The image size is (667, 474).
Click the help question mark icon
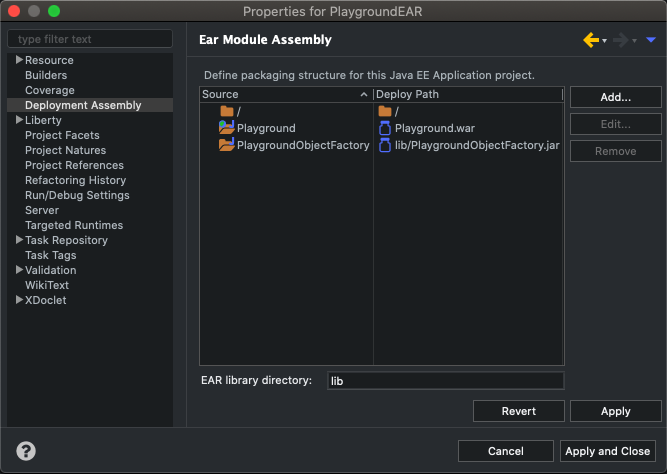click(x=26, y=451)
